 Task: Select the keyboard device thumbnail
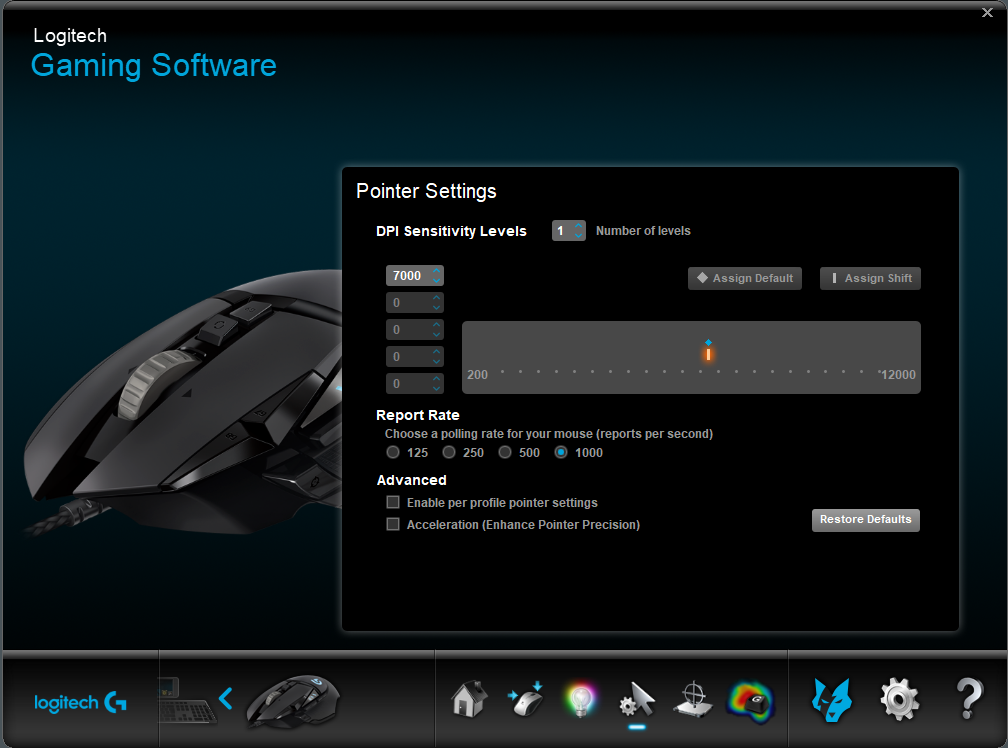[x=186, y=702]
